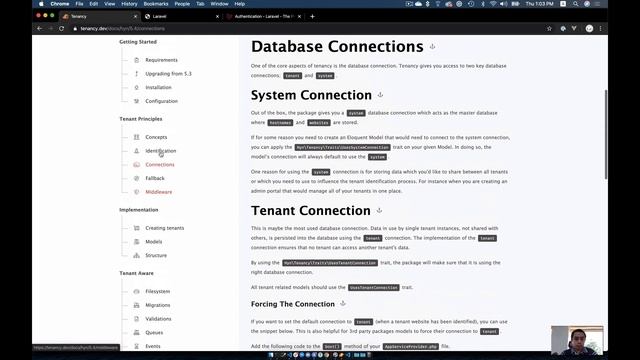The height and width of the screenshot is (360, 640).
Task: Click anchor icon beside Database Connections heading
Action: 432,47
